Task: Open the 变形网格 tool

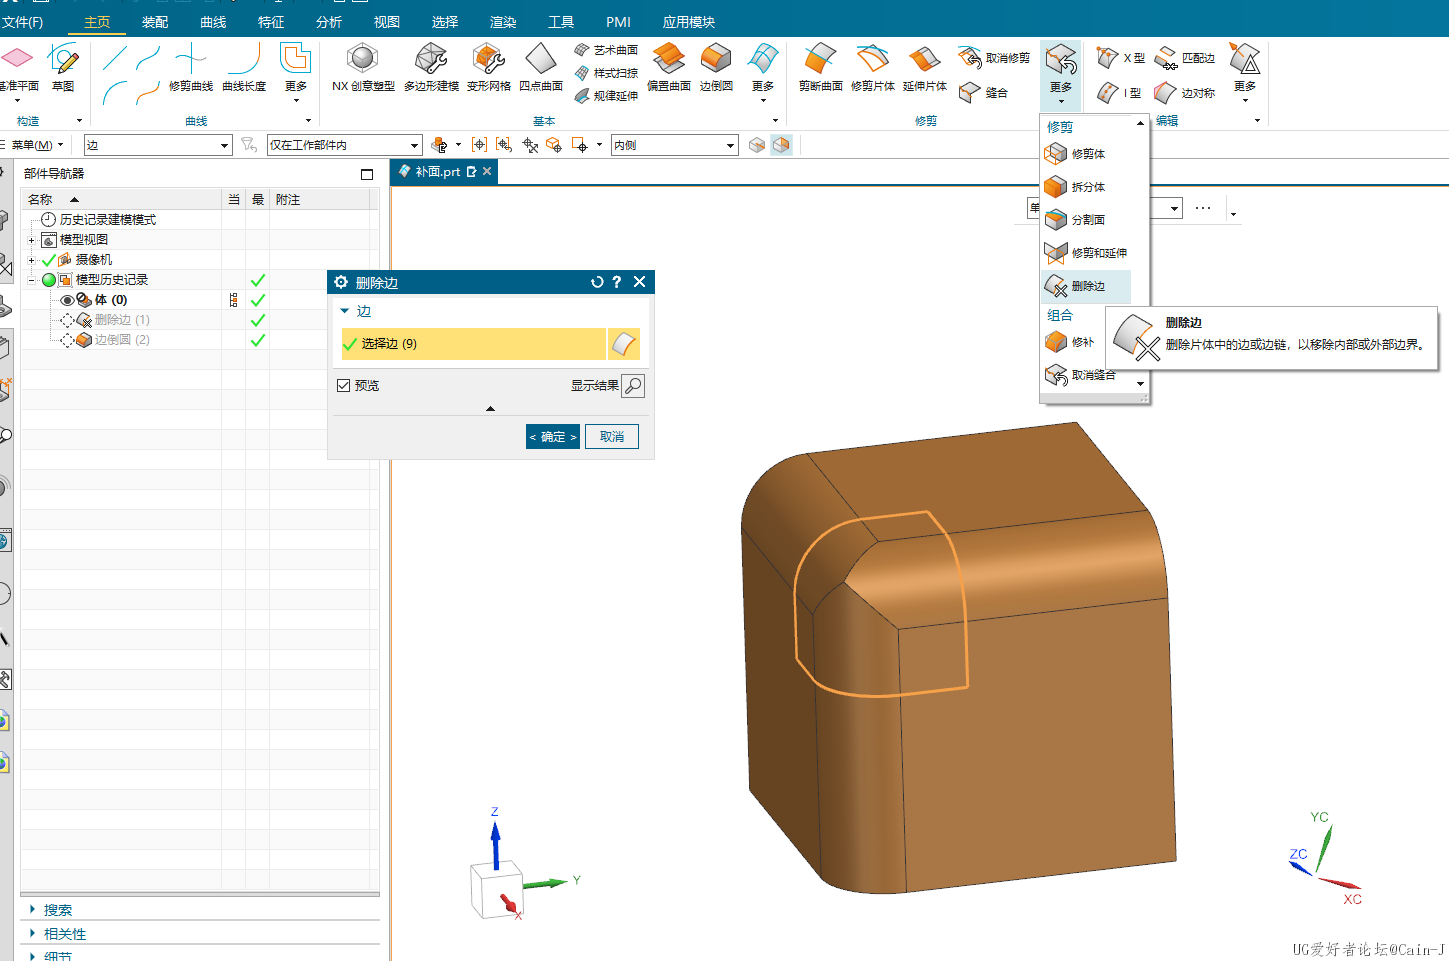Action: click(x=488, y=67)
